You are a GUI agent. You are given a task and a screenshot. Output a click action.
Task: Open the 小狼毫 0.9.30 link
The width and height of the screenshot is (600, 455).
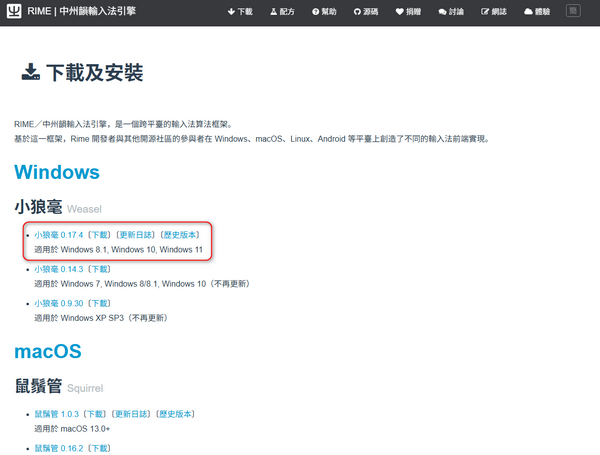point(59,303)
